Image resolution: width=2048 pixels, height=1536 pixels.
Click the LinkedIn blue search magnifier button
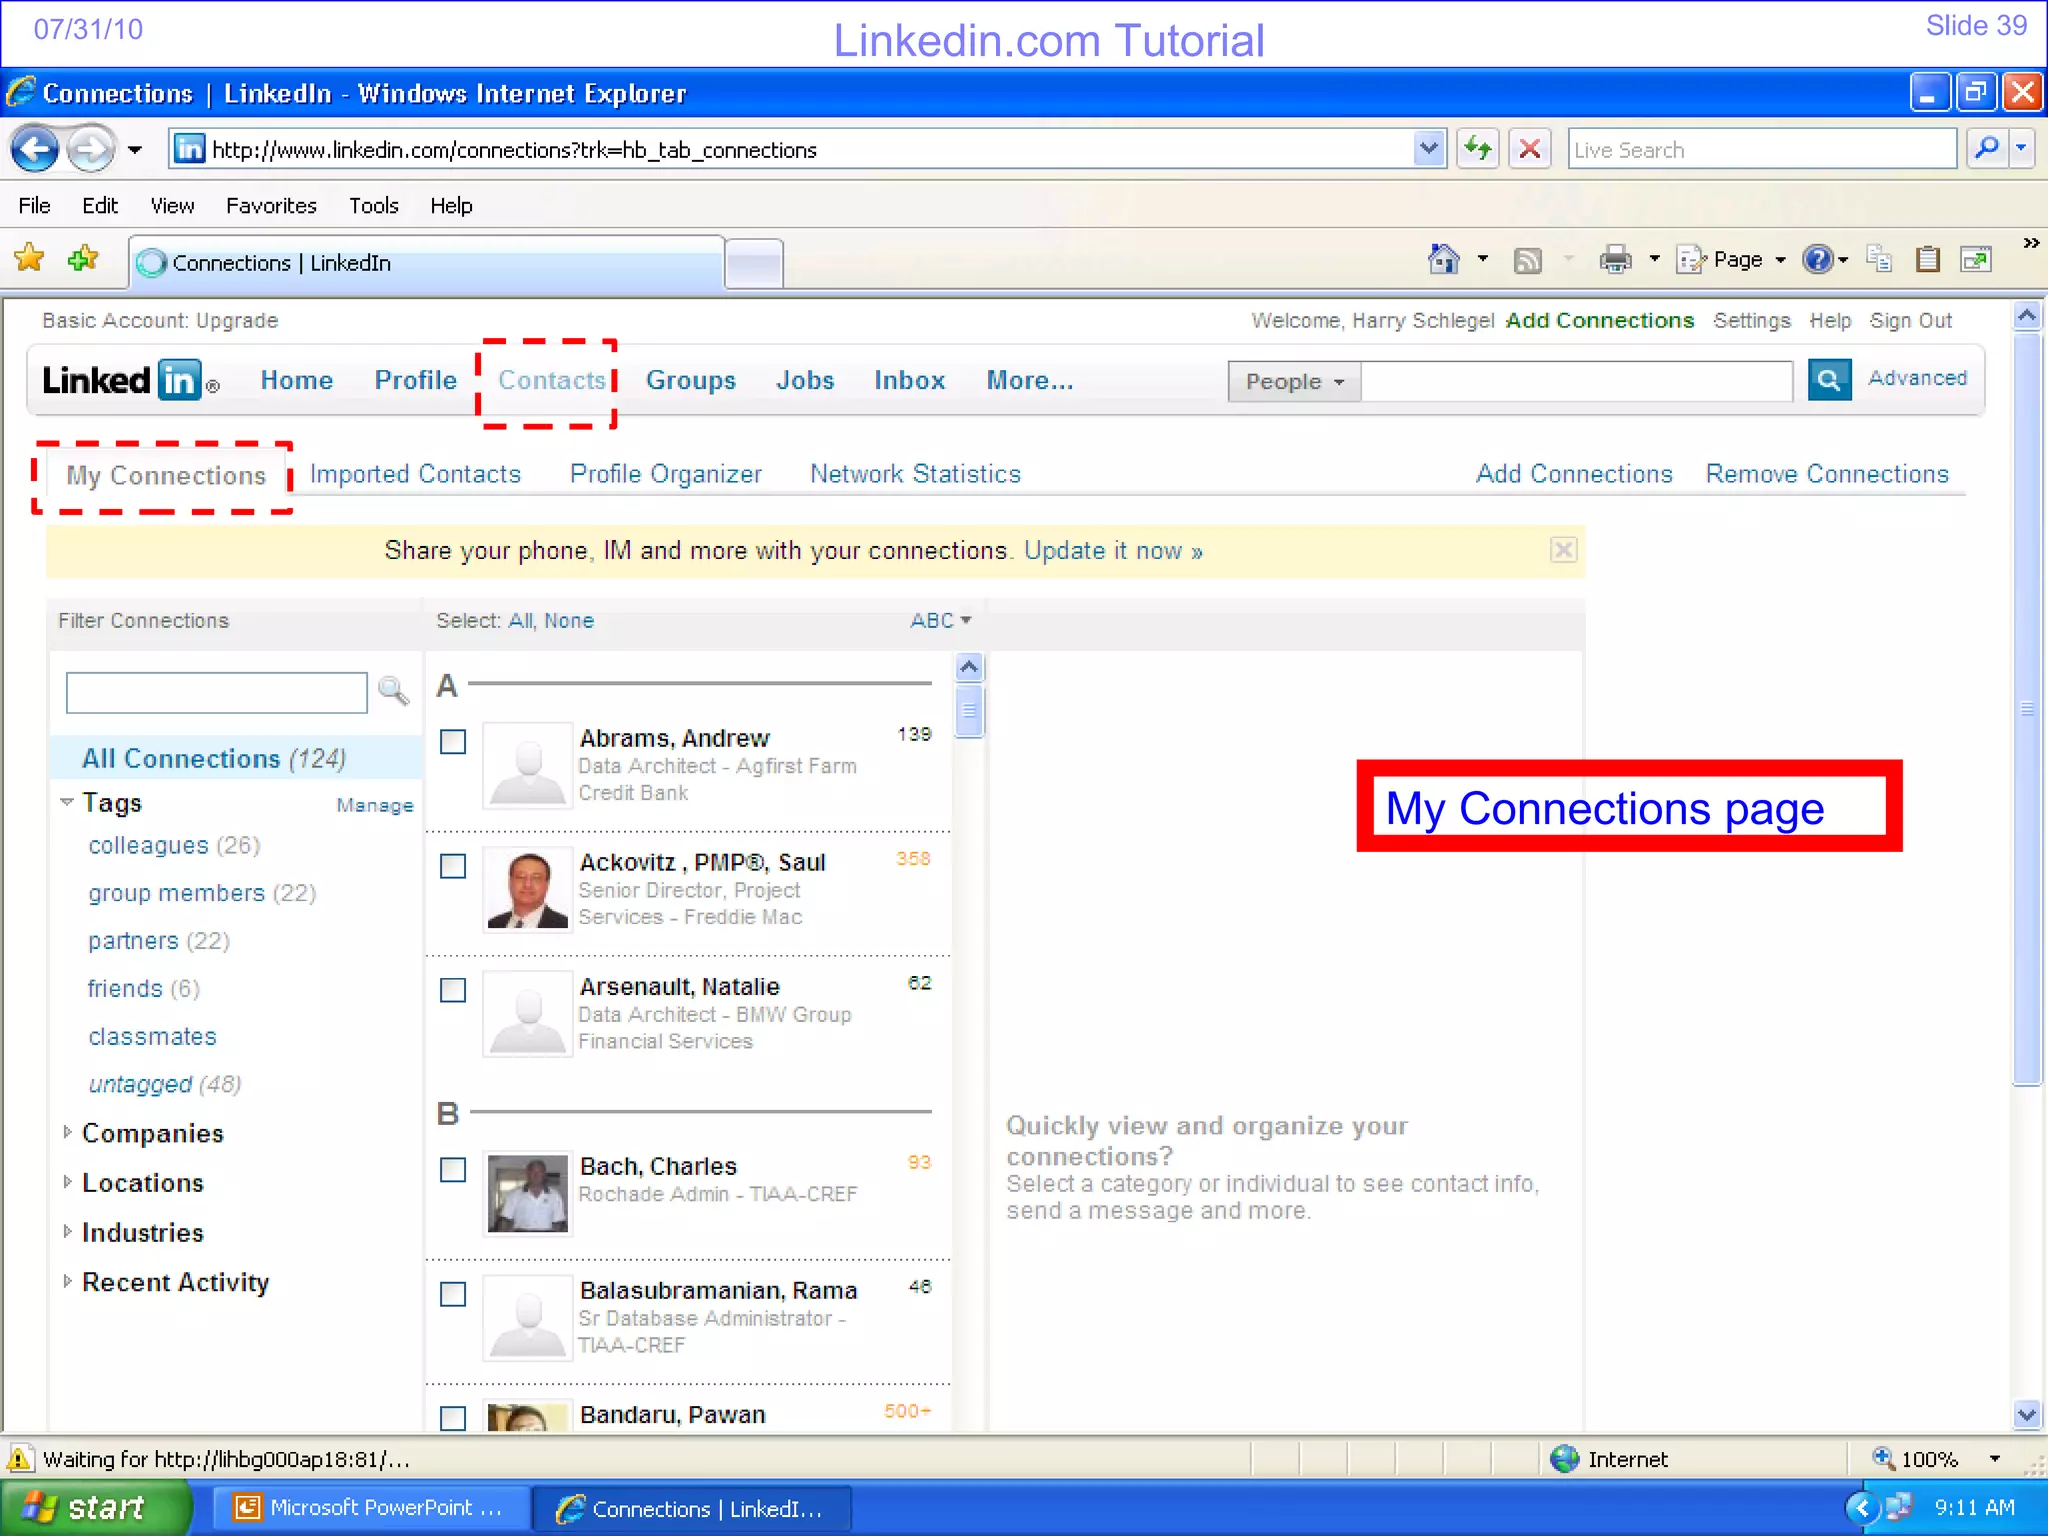(x=1828, y=380)
